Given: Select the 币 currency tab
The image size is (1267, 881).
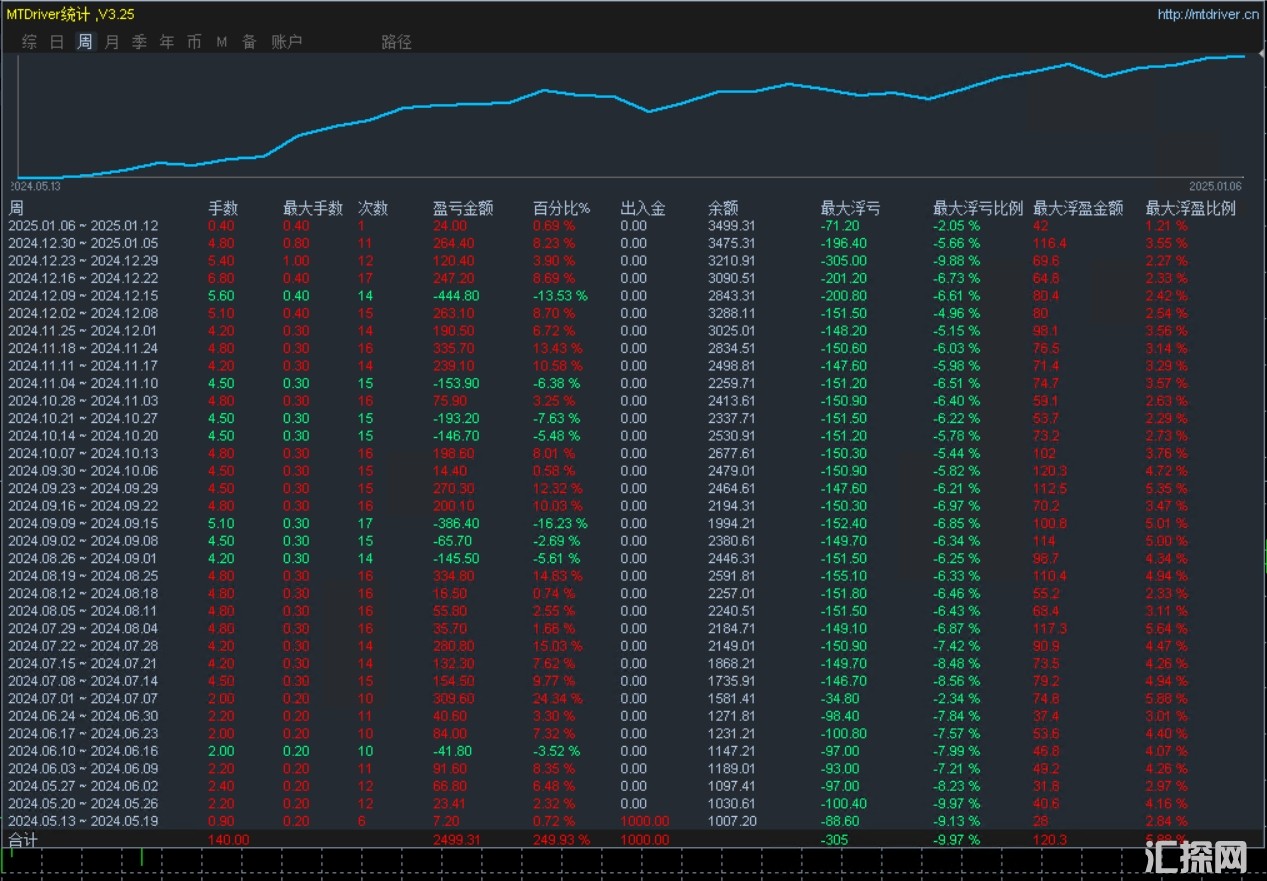Looking at the screenshot, I should point(194,42).
